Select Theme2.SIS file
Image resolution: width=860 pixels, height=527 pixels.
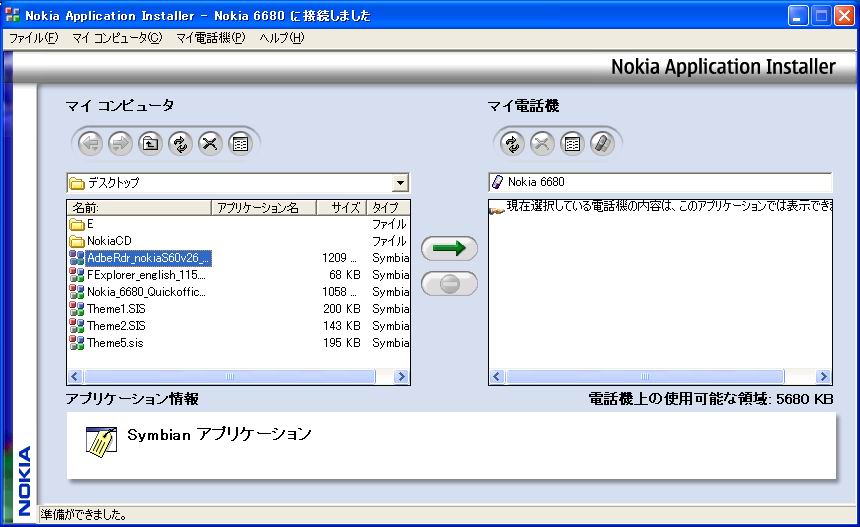[116, 326]
